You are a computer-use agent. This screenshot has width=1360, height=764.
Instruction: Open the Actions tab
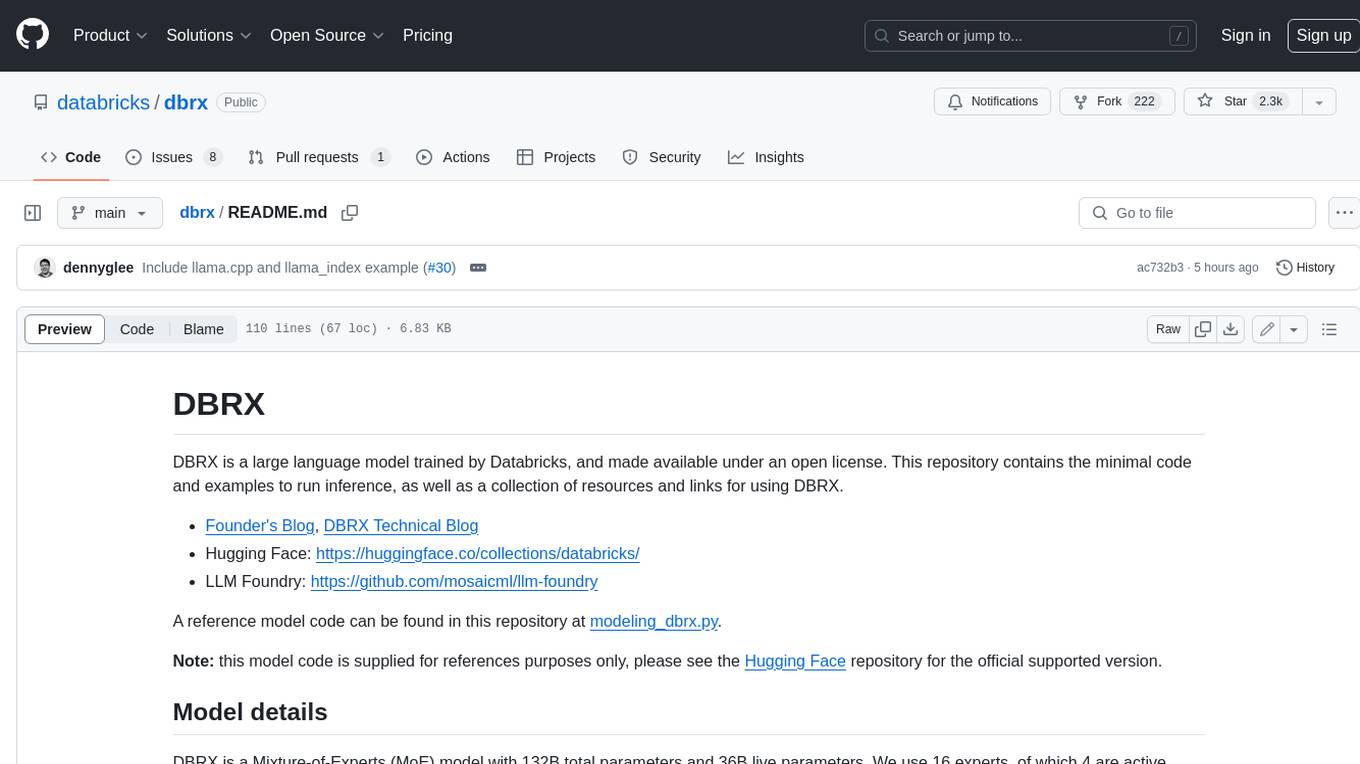(x=453, y=157)
